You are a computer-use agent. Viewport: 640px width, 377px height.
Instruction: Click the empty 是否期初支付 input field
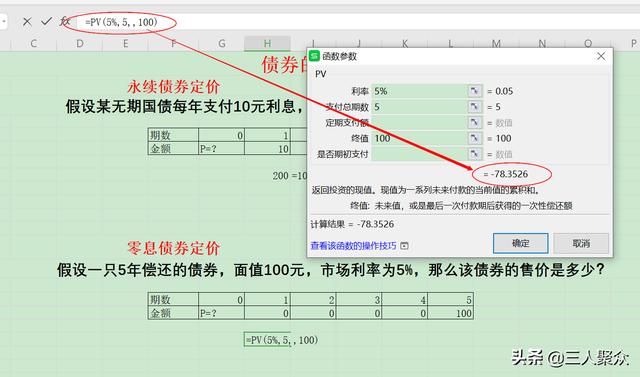pyautogui.click(x=419, y=154)
